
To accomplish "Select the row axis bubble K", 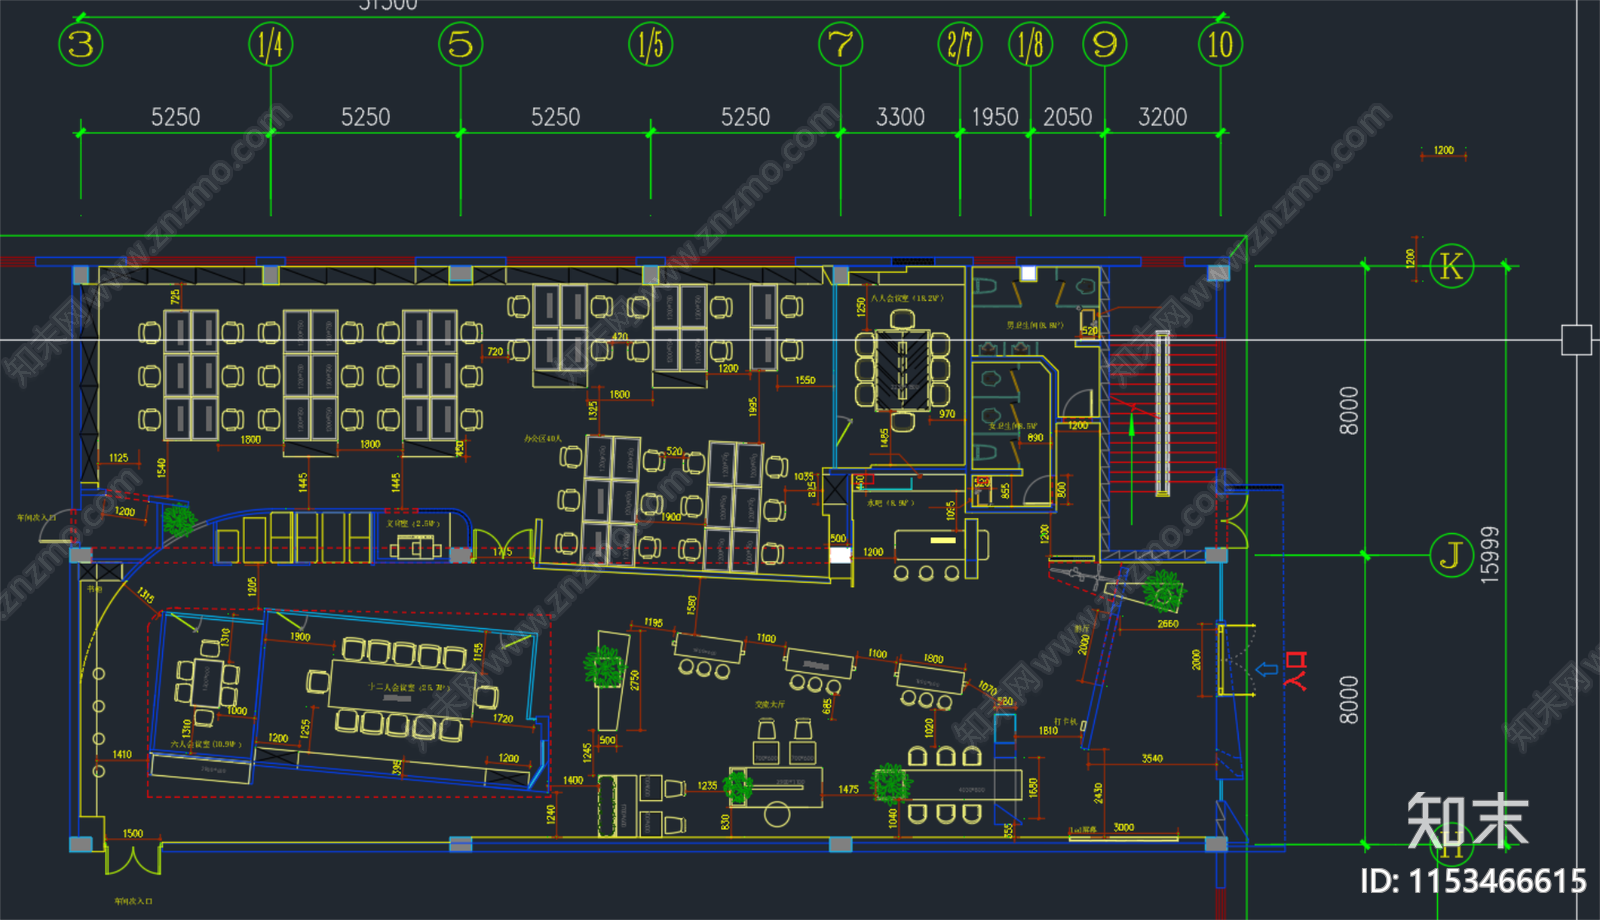I will tap(1451, 266).
